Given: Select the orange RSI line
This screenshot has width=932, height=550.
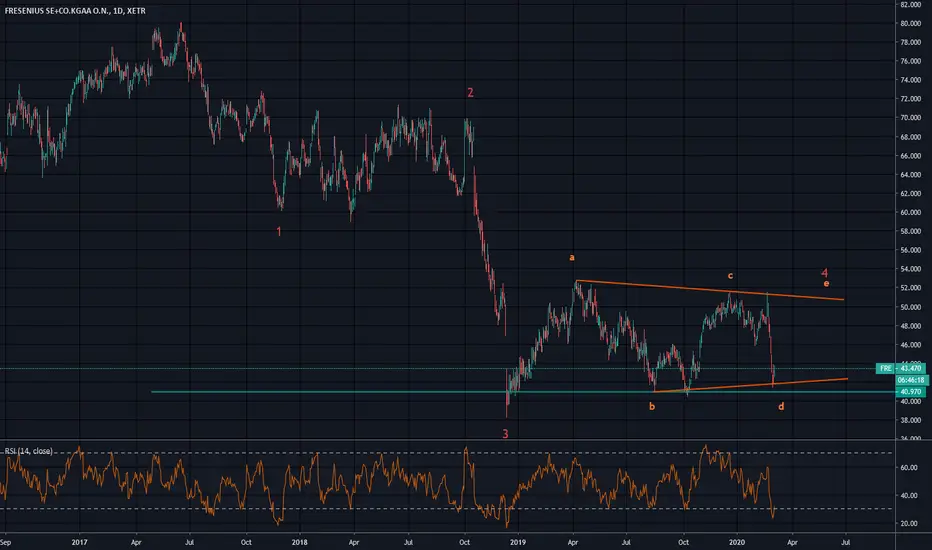Looking at the screenshot, I should point(386,485).
